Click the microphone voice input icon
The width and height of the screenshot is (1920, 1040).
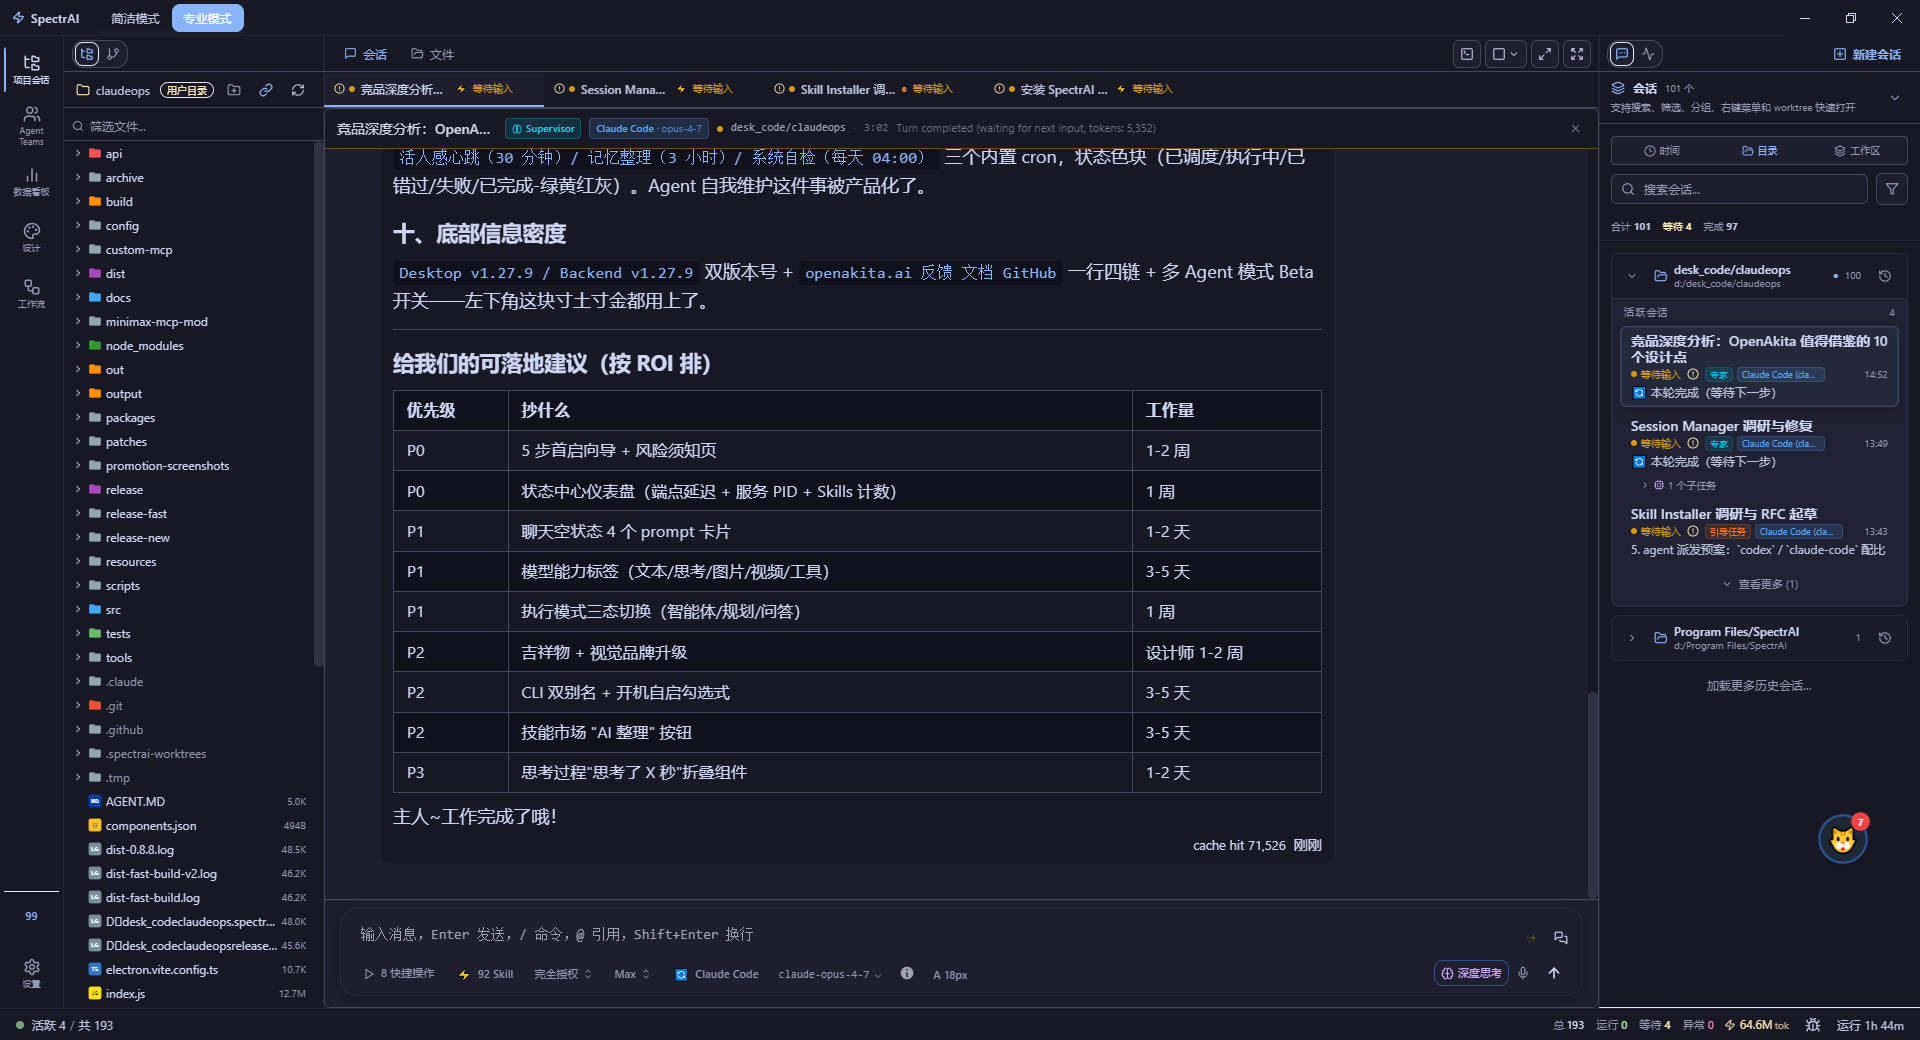1523,973
